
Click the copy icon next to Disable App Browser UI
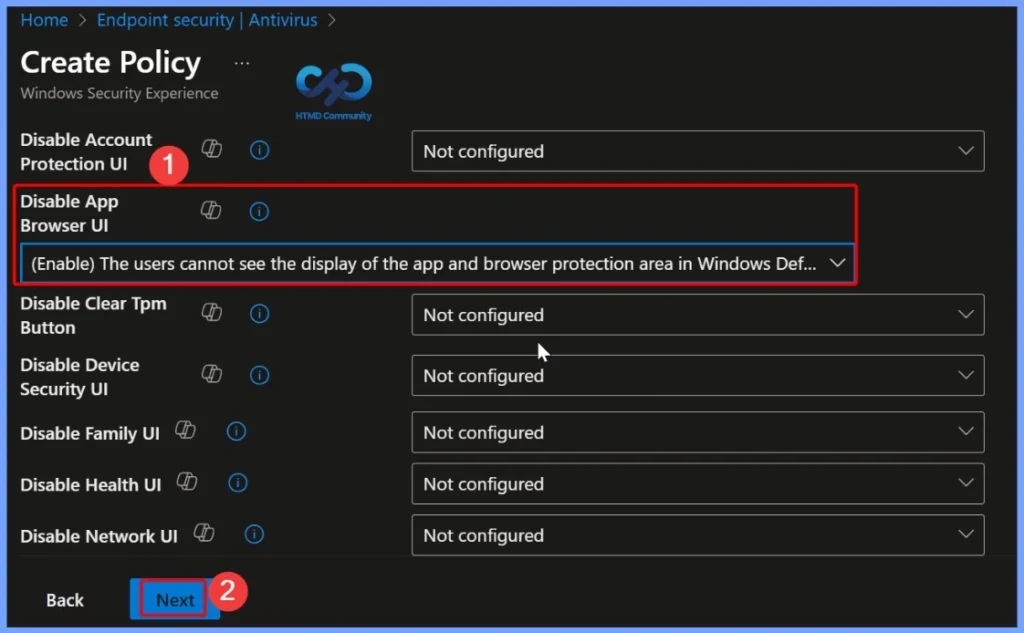click(211, 211)
